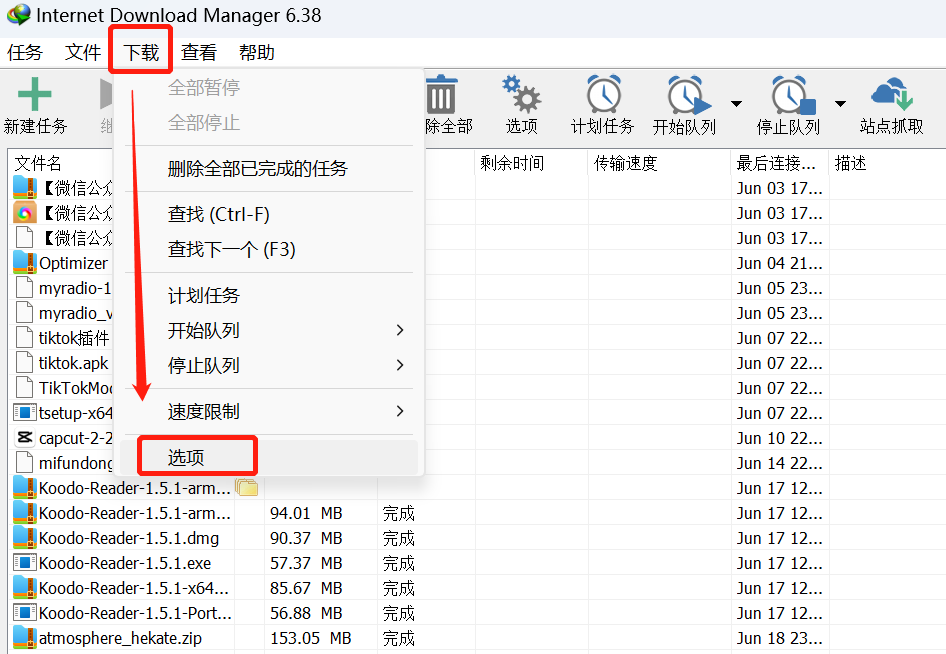
Task: Click the IDM globe icon in title bar
Action: 19,14
